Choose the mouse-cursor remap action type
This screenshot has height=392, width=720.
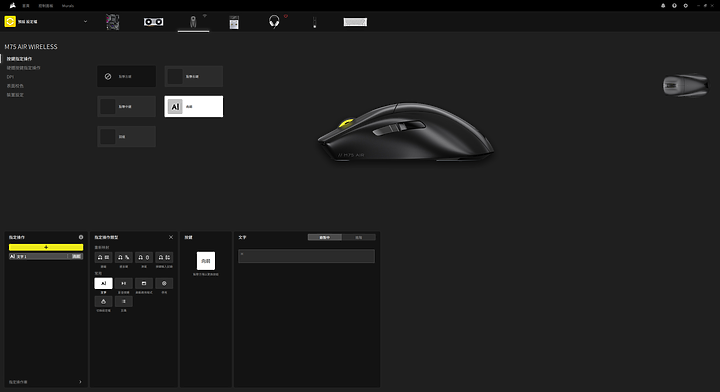pos(124,257)
